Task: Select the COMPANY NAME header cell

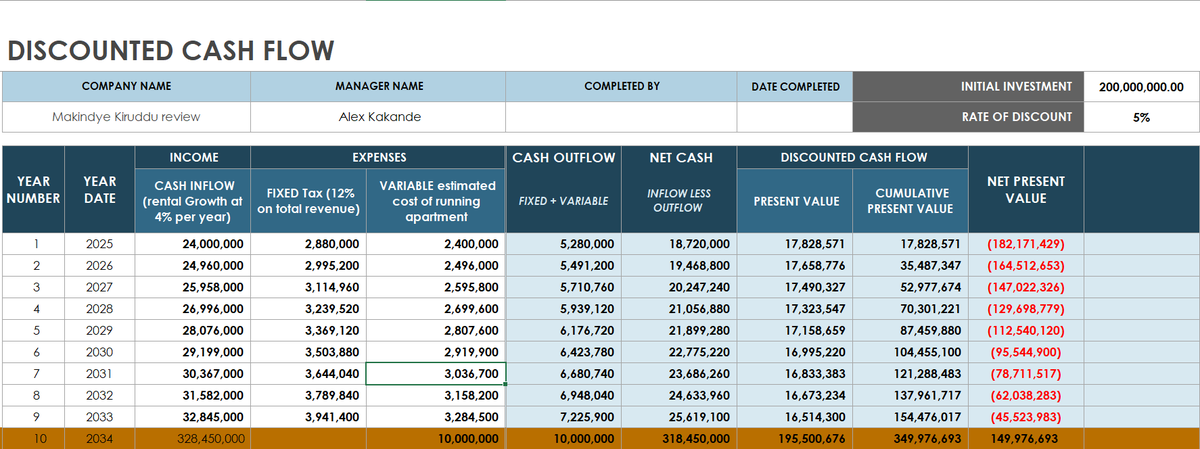Action: click(126, 87)
